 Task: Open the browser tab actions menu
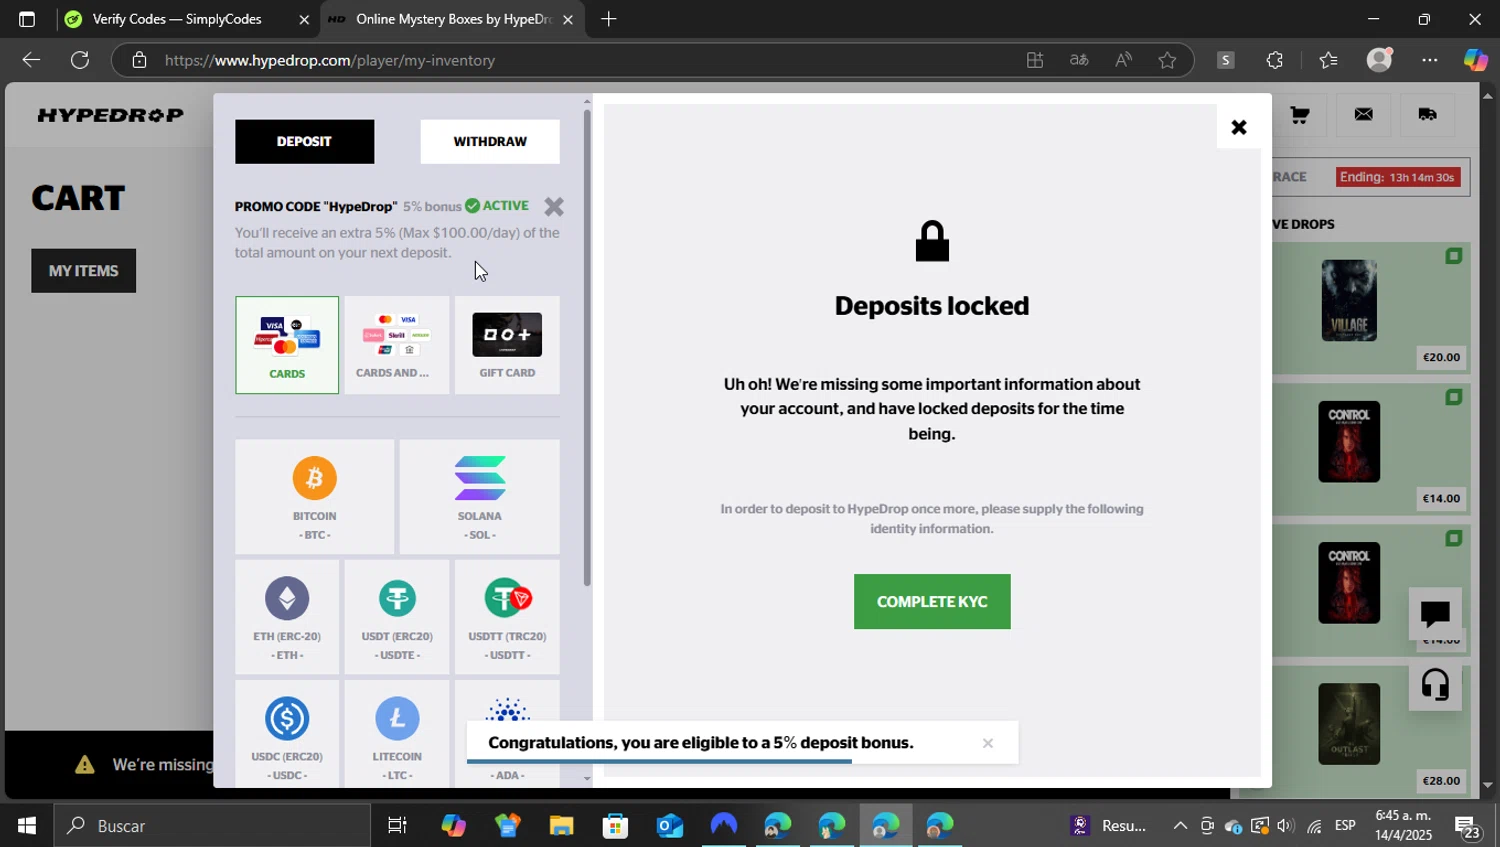[27, 19]
